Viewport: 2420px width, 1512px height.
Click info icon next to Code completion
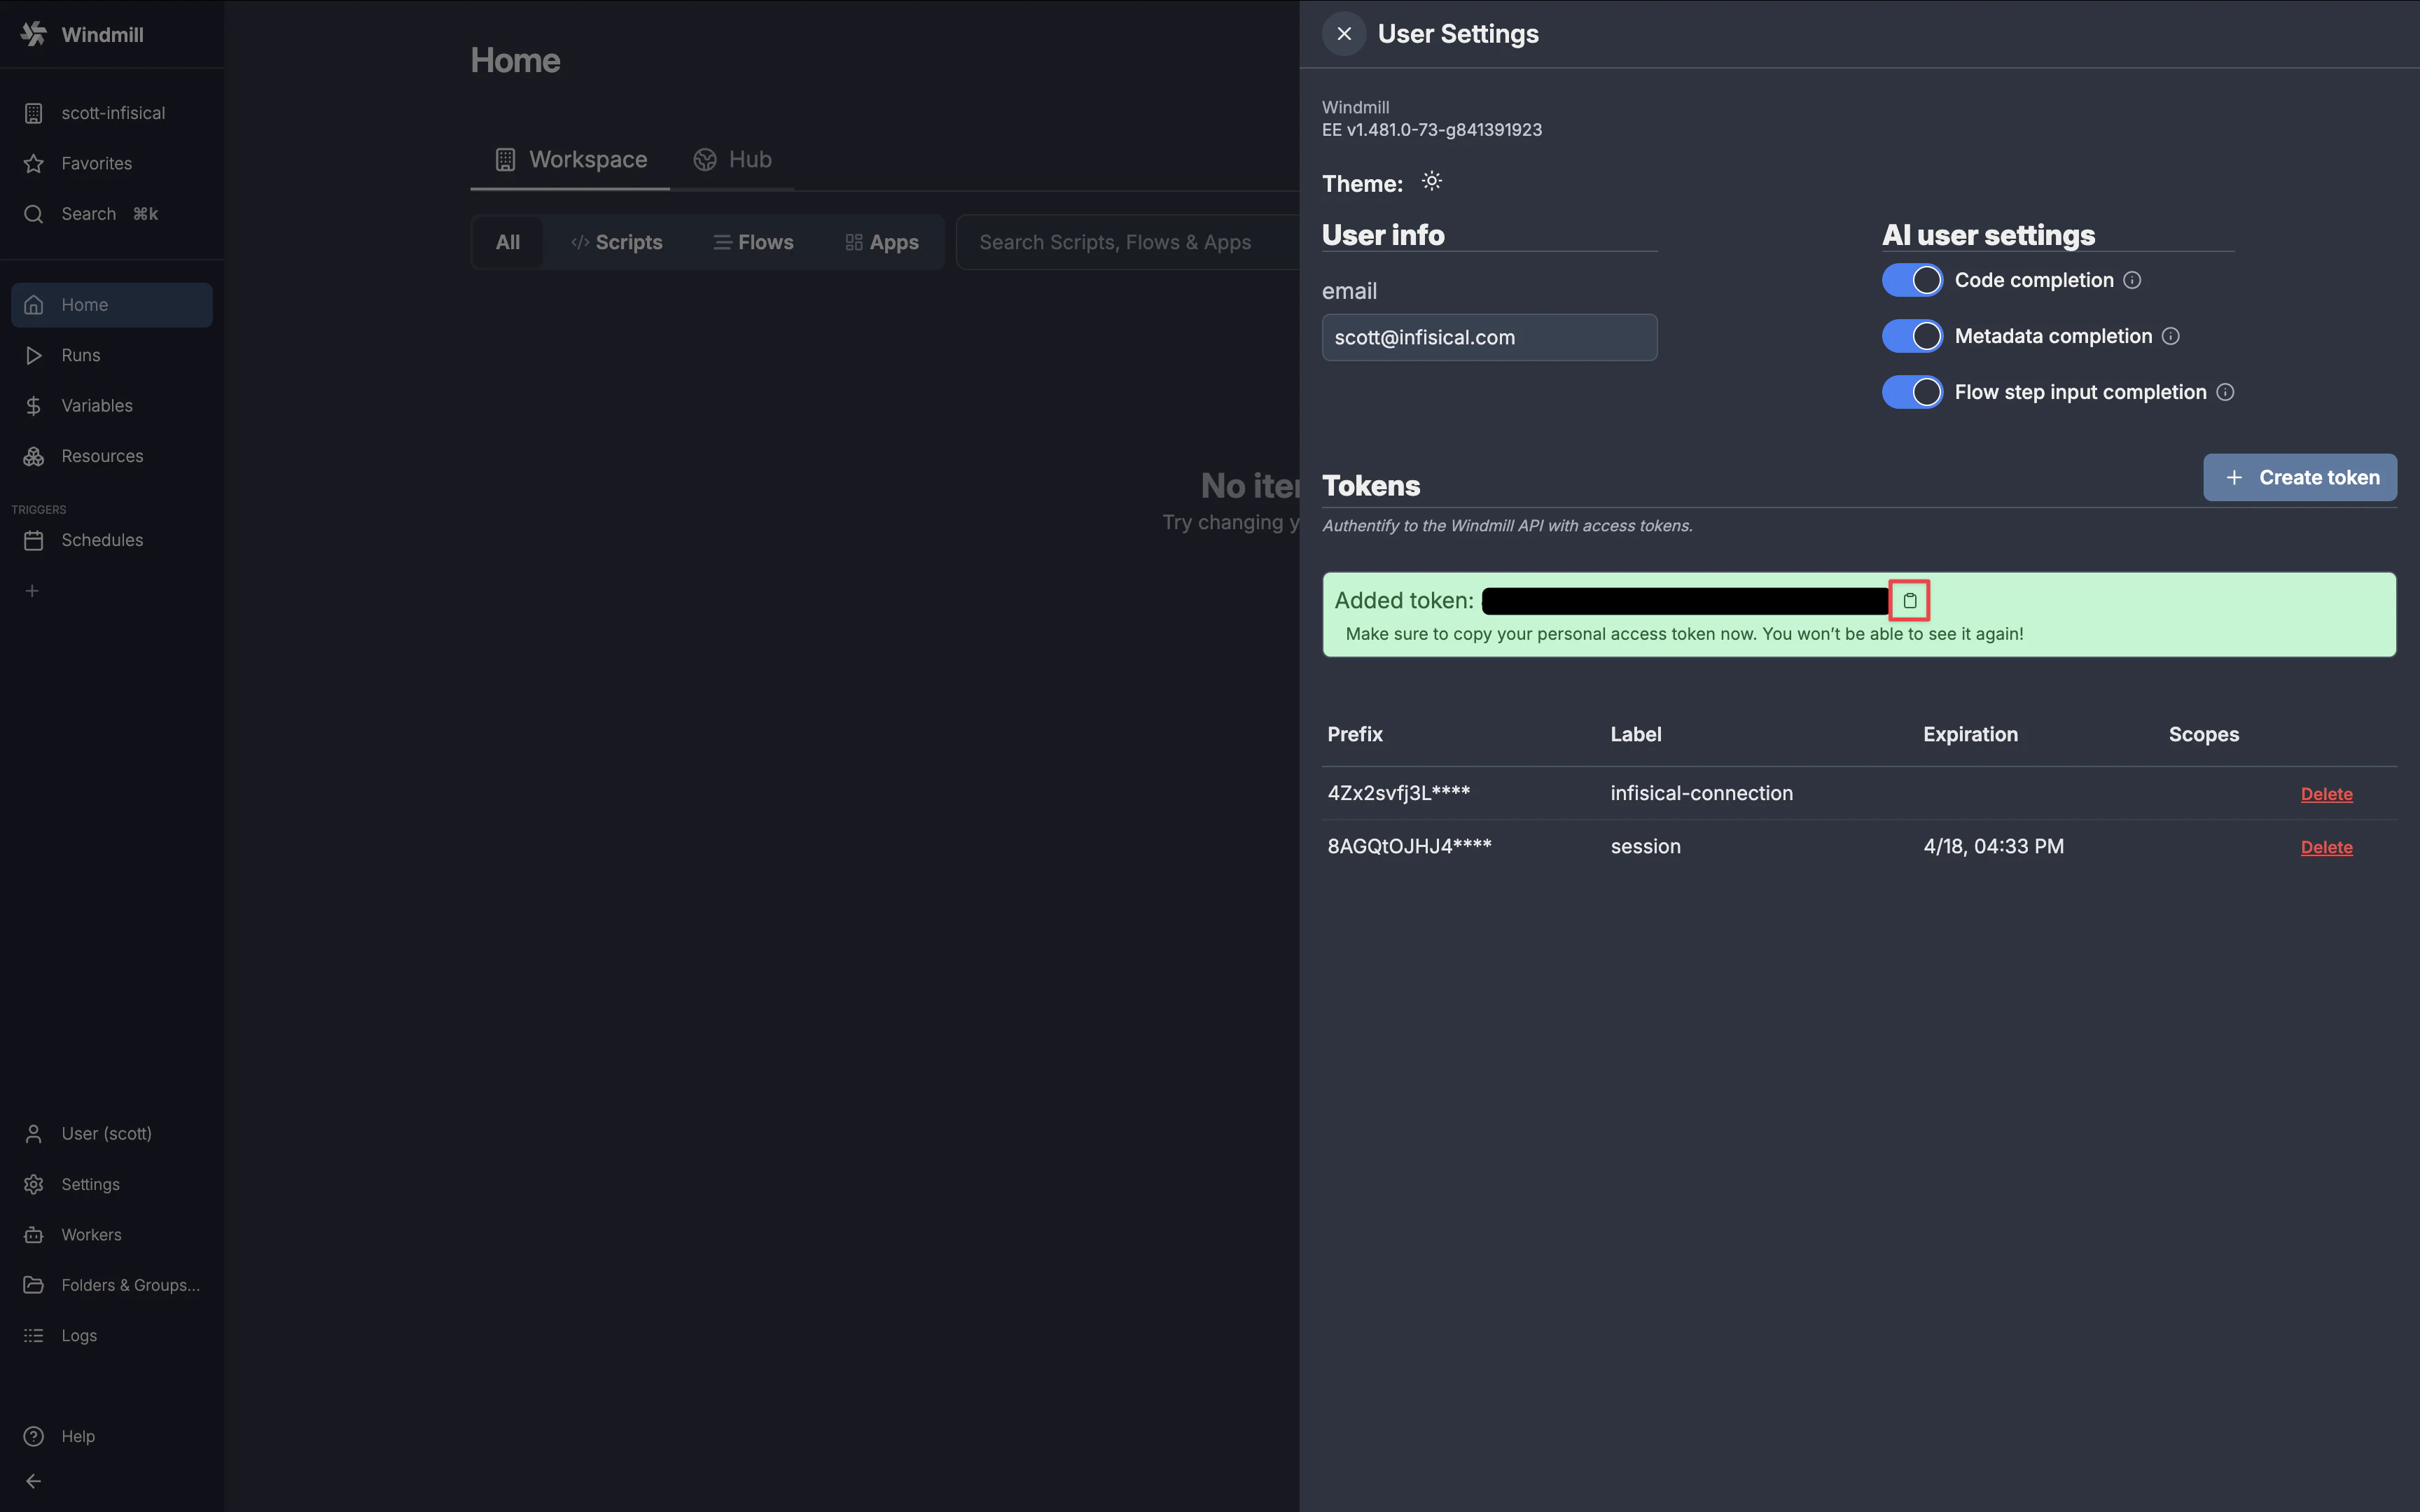tap(2132, 280)
